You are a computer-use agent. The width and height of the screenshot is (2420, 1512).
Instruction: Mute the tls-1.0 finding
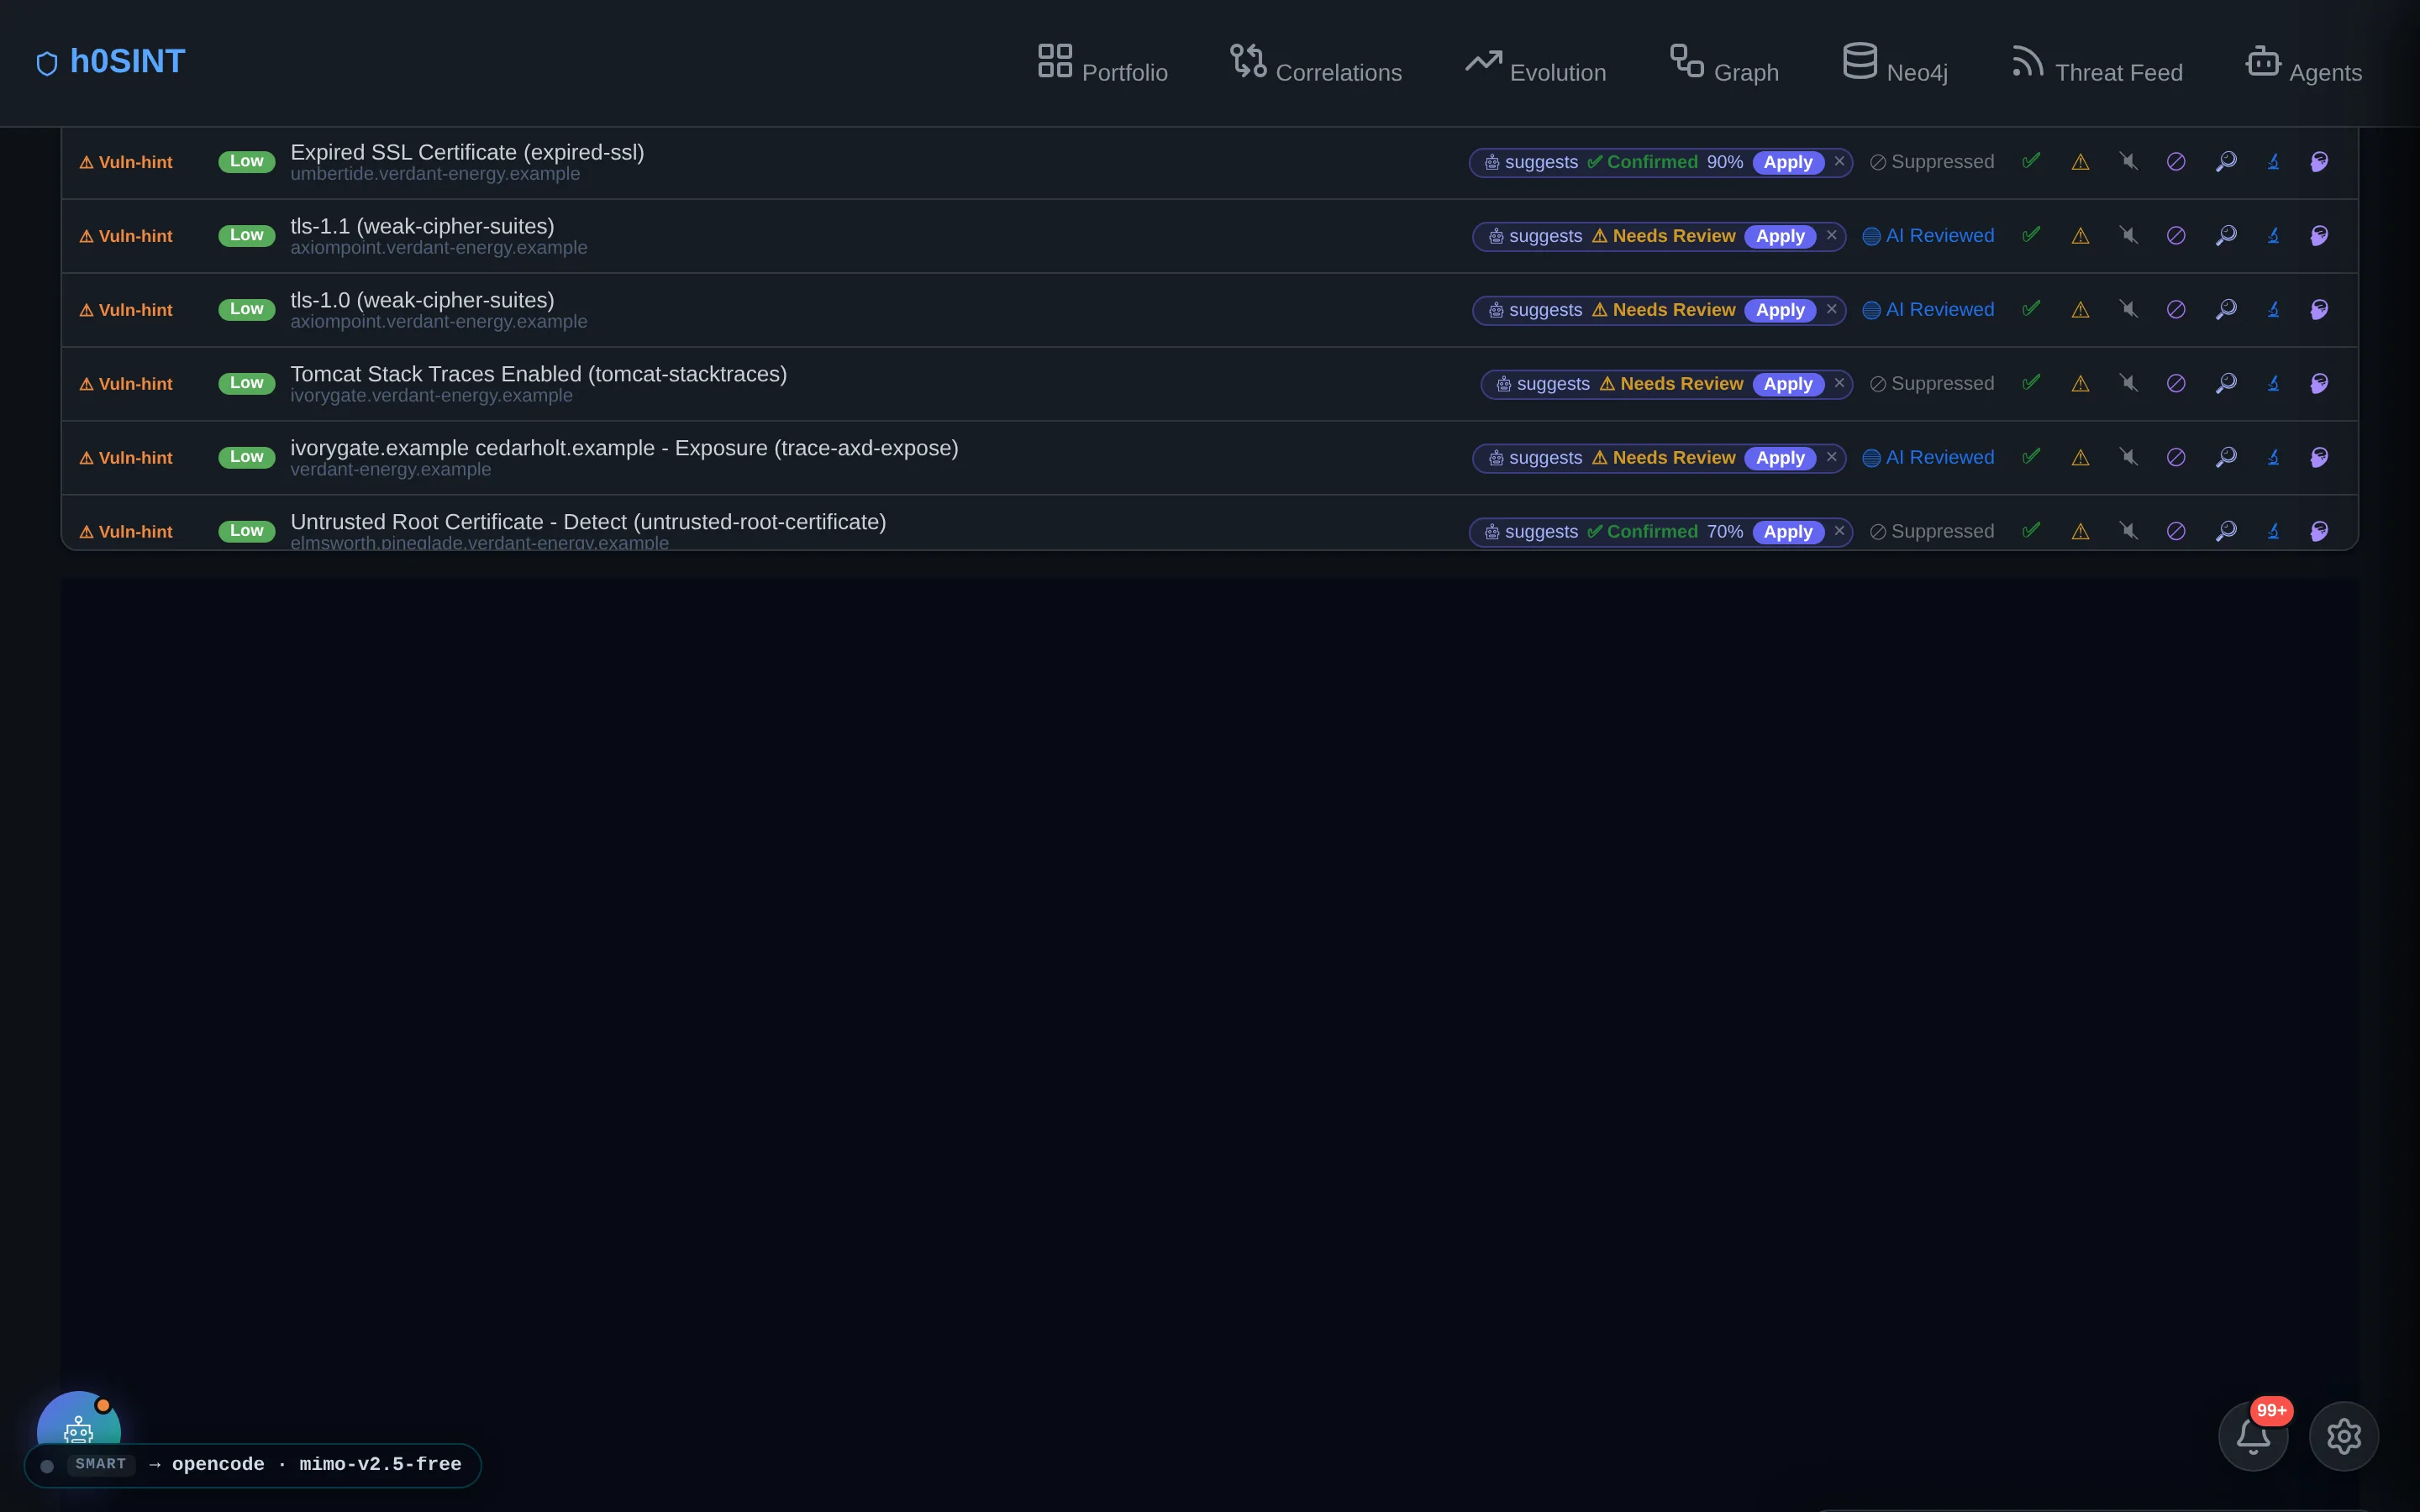point(2128,309)
